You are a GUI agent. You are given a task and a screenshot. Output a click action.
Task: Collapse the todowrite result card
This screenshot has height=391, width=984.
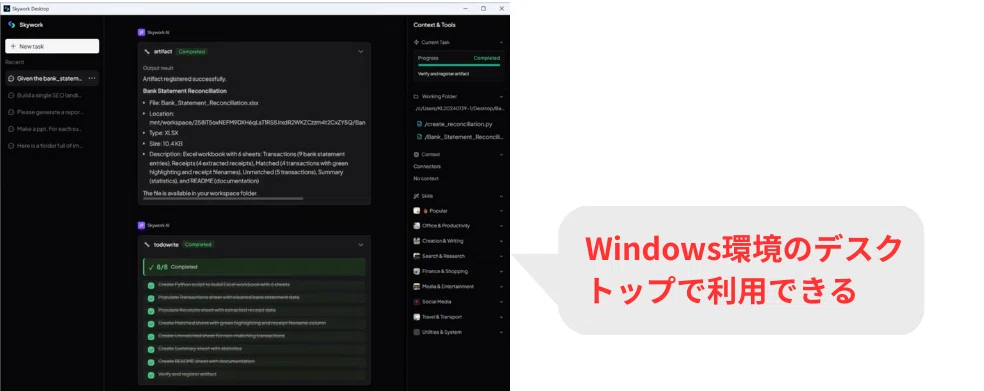[x=360, y=244]
